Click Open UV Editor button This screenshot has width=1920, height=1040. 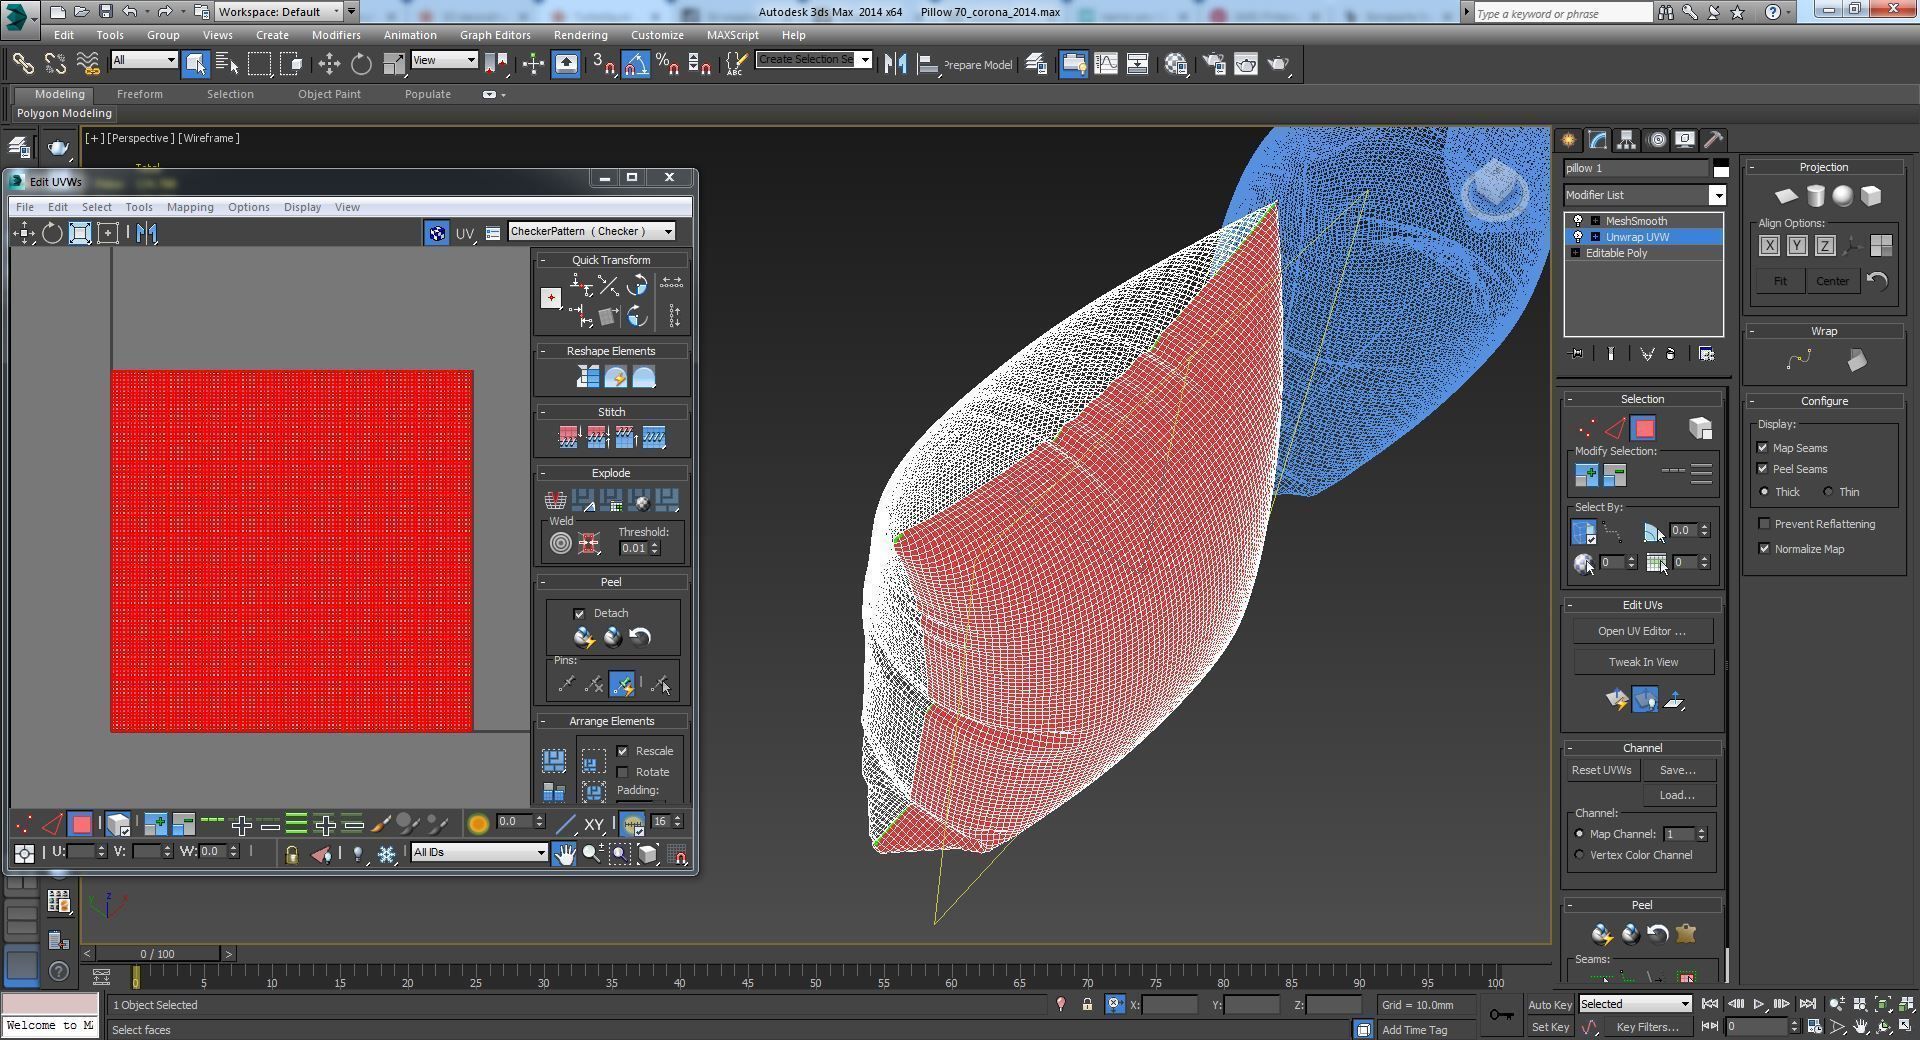coord(1641,631)
